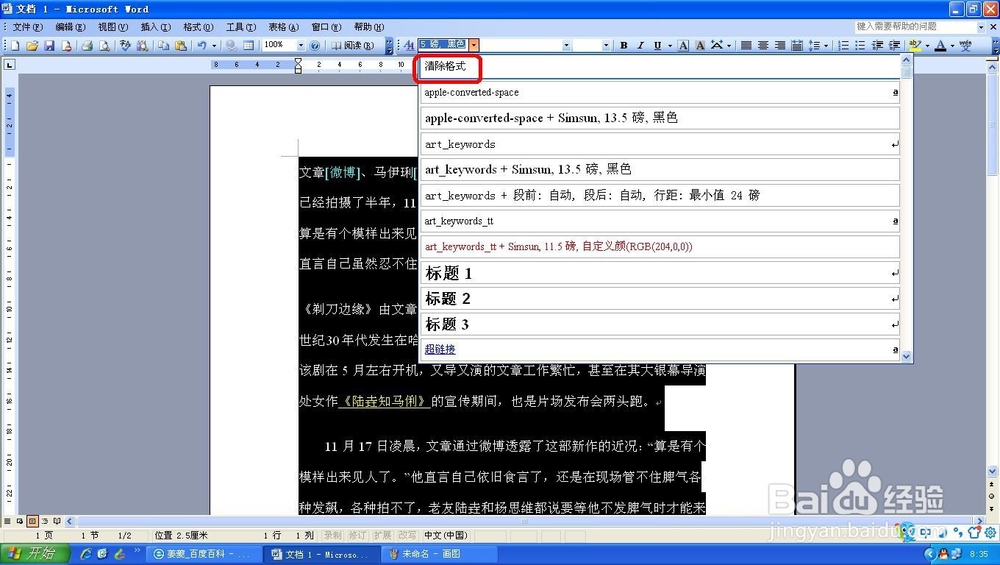The width and height of the screenshot is (1000, 565).
Task: Open print preview magnifier icon
Action: 104,46
